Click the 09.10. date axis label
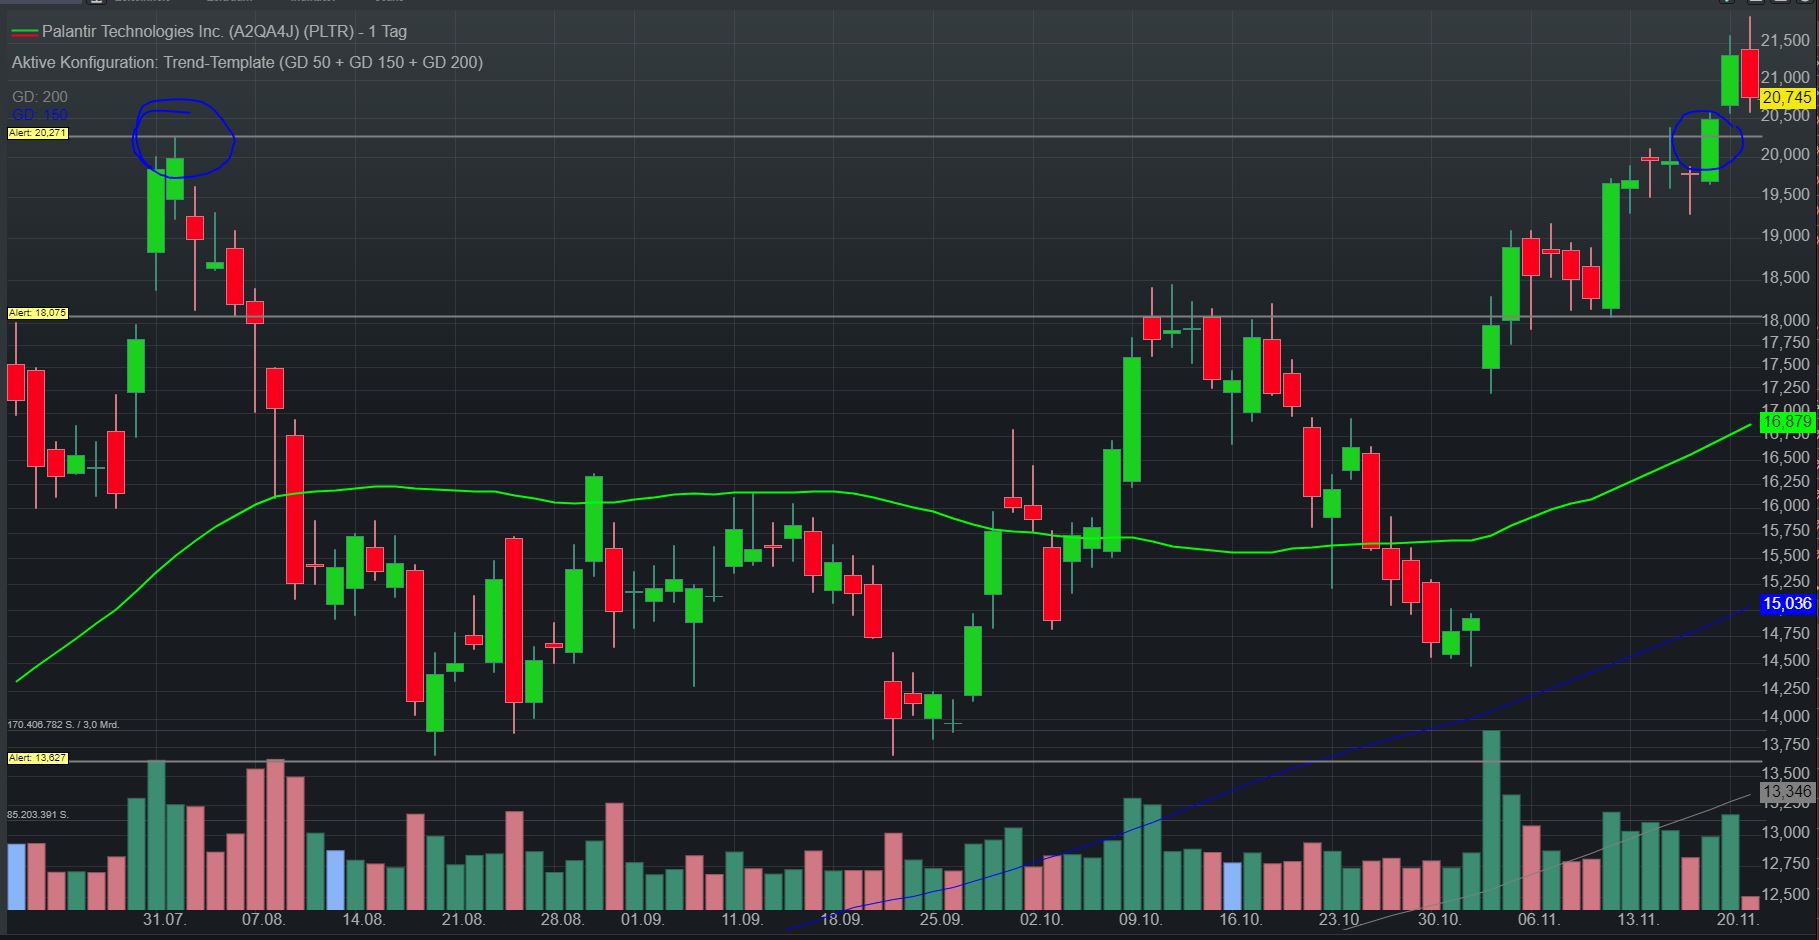The width and height of the screenshot is (1819, 940). [x=1140, y=920]
